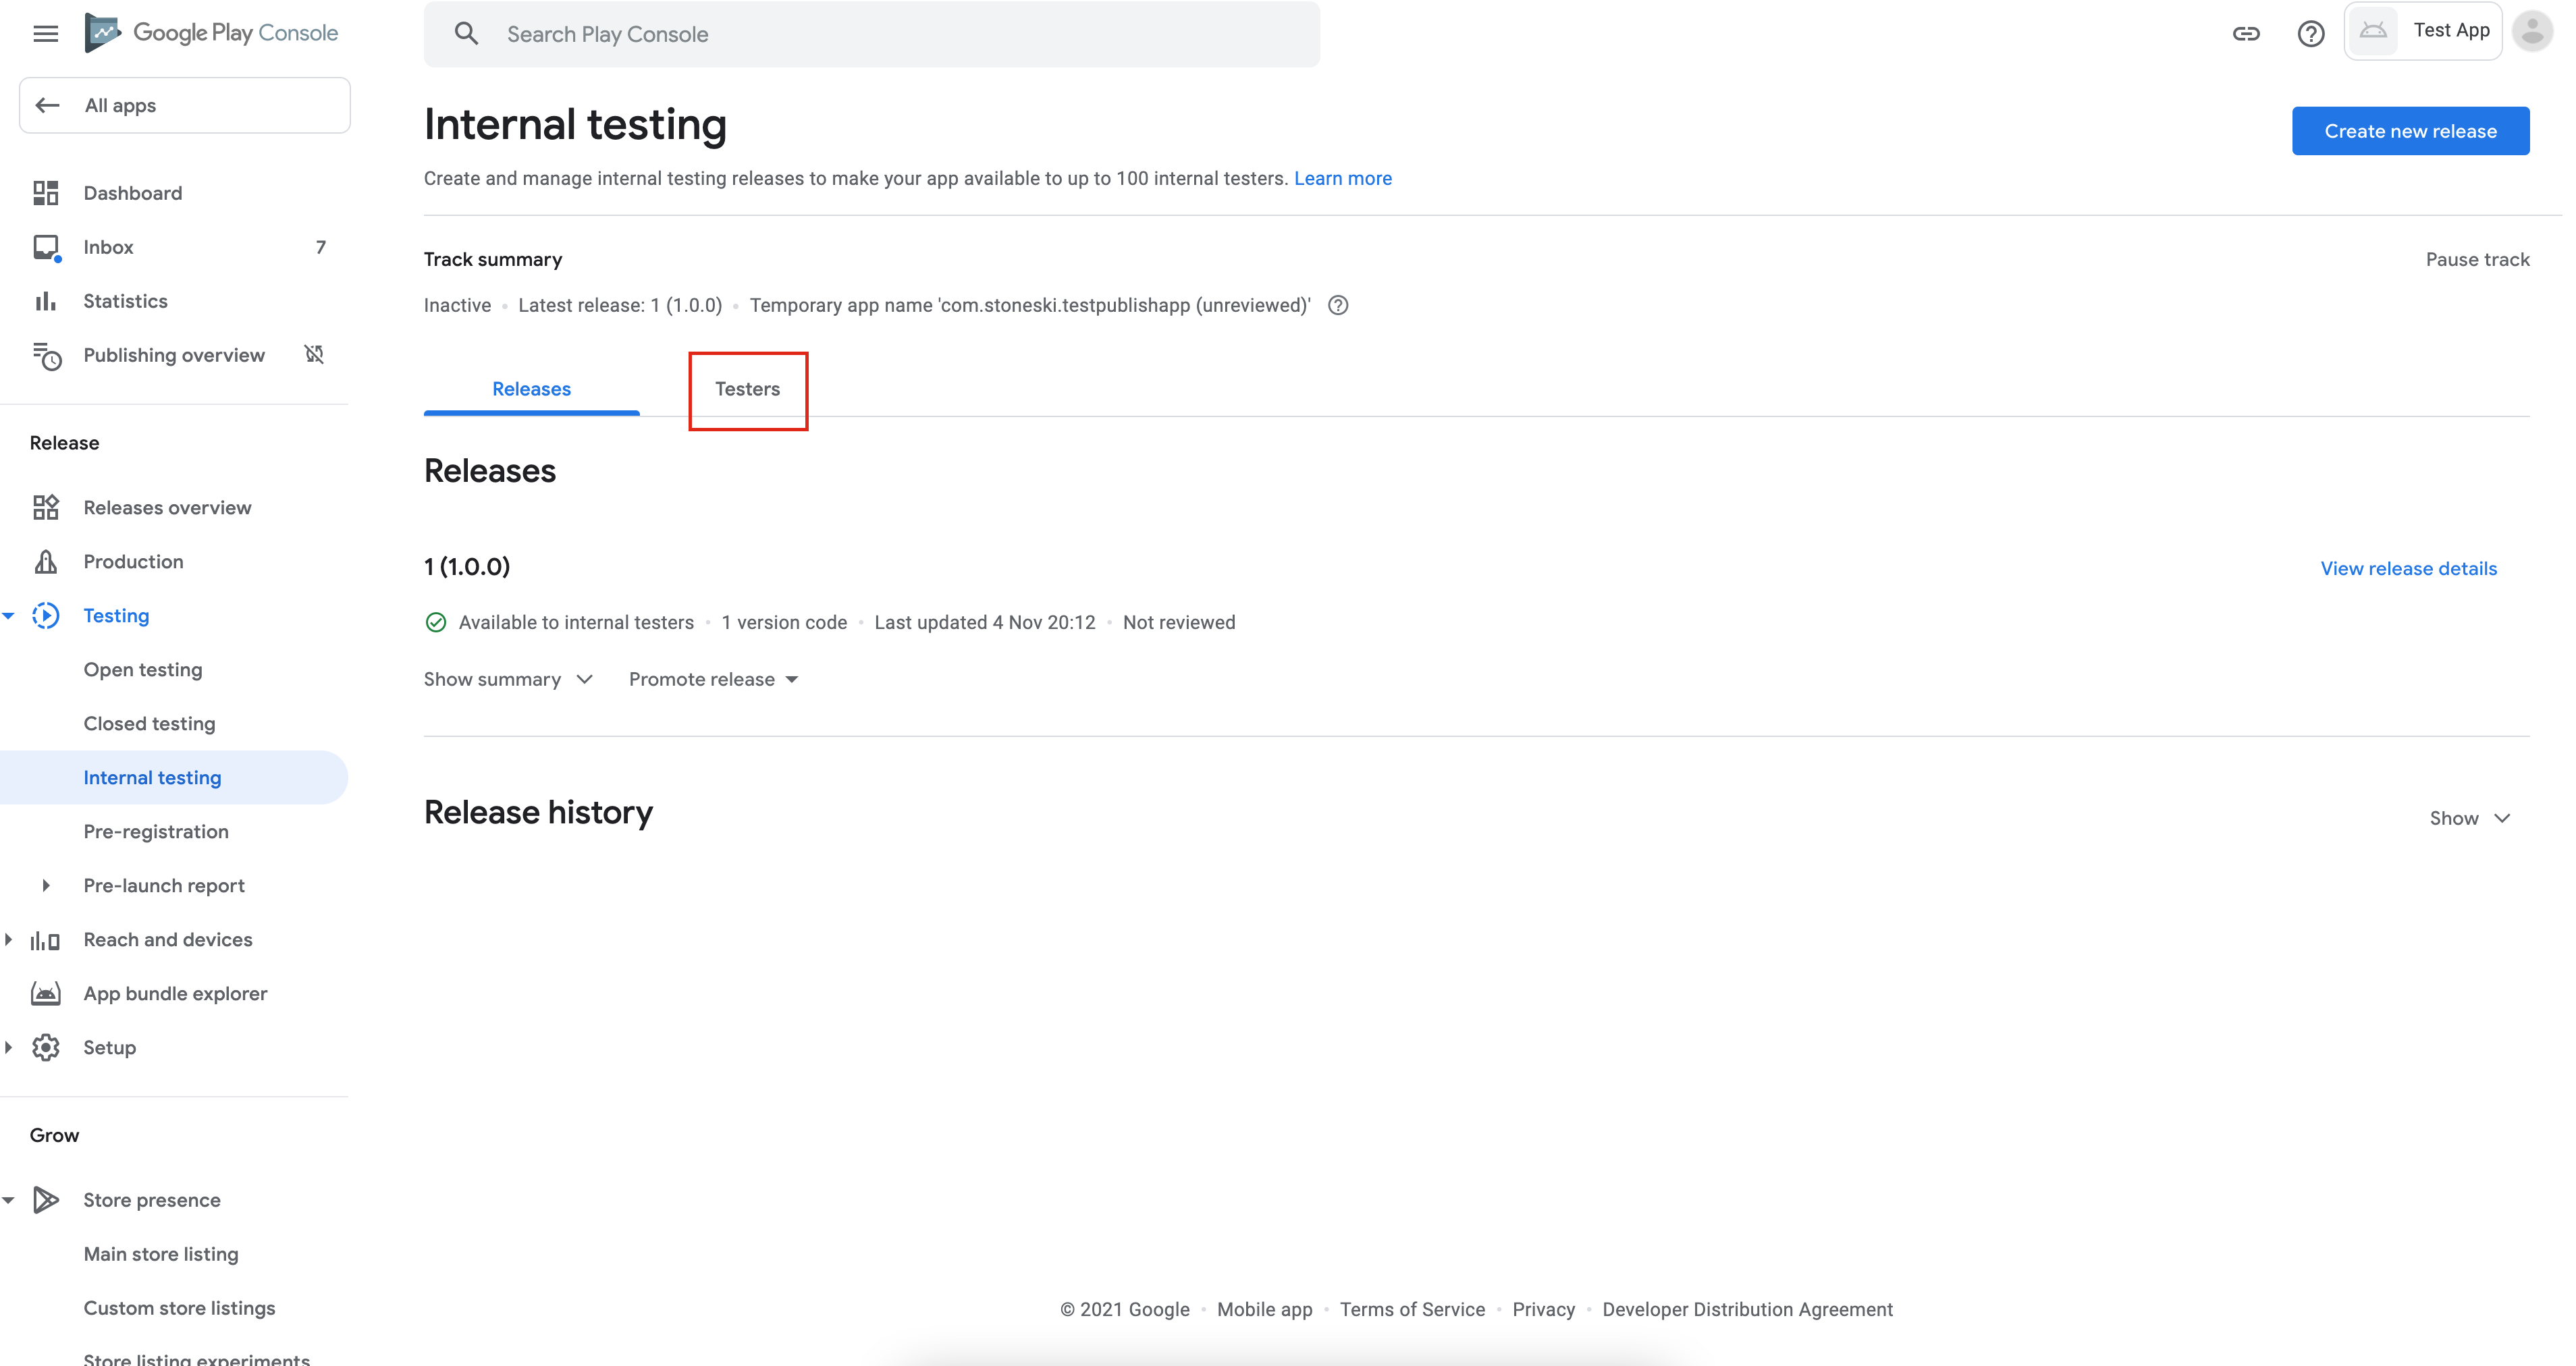Open Closed testing in sidebar
The image size is (2576, 1366).
pyautogui.click(x=149, y=723)
